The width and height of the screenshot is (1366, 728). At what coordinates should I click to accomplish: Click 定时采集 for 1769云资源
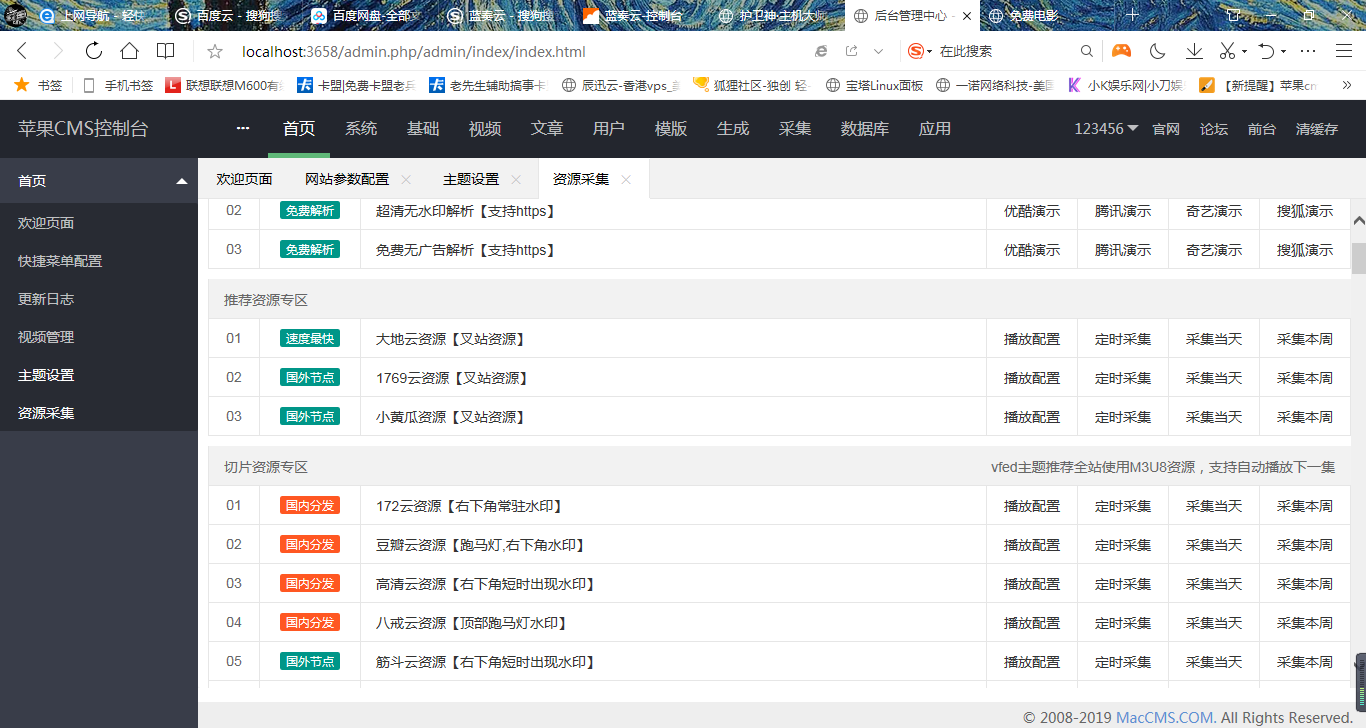pos(1123,378)
